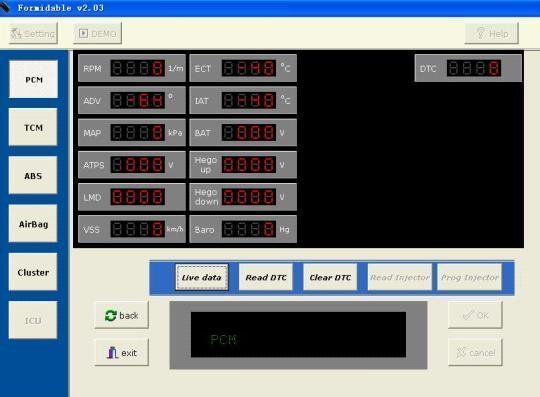The image size is (540, 397).
Task: Click the Hego down voltage readout
Action: click(249, 197)
